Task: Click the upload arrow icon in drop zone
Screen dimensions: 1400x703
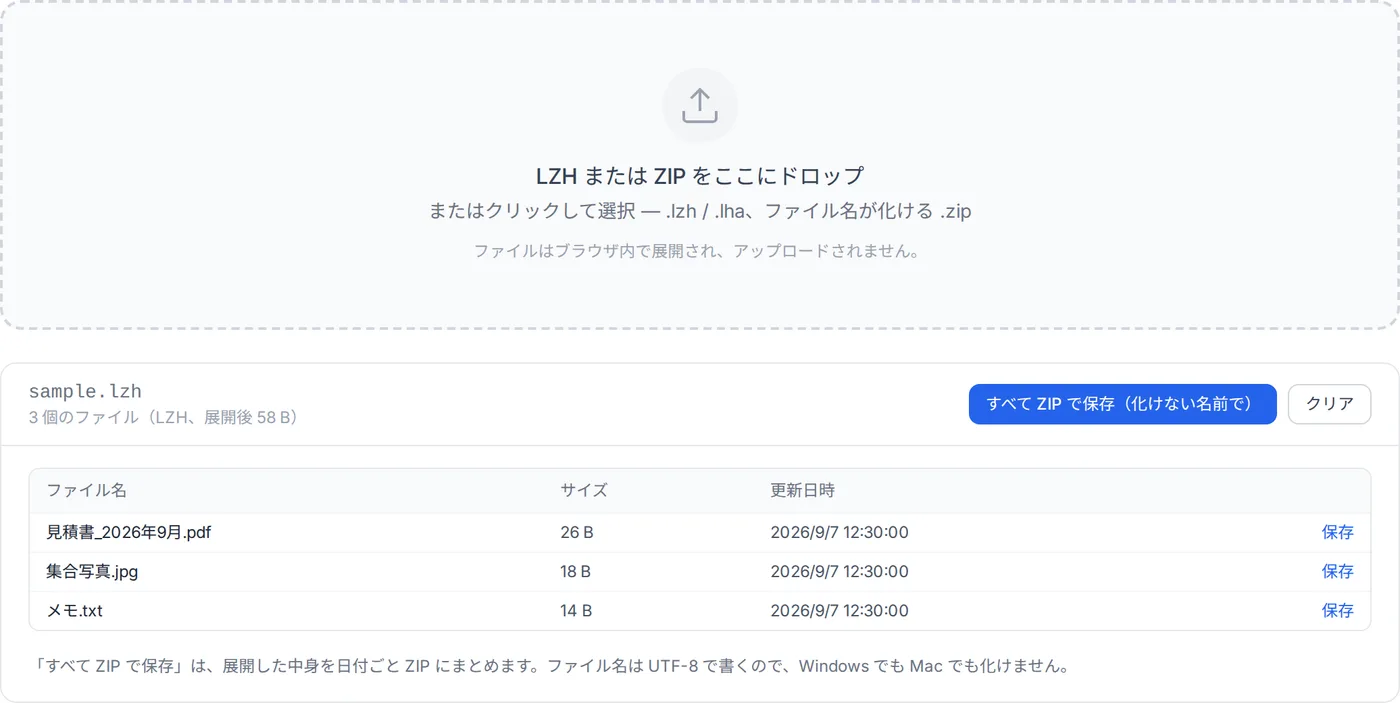Action: [x=700, y=106]
